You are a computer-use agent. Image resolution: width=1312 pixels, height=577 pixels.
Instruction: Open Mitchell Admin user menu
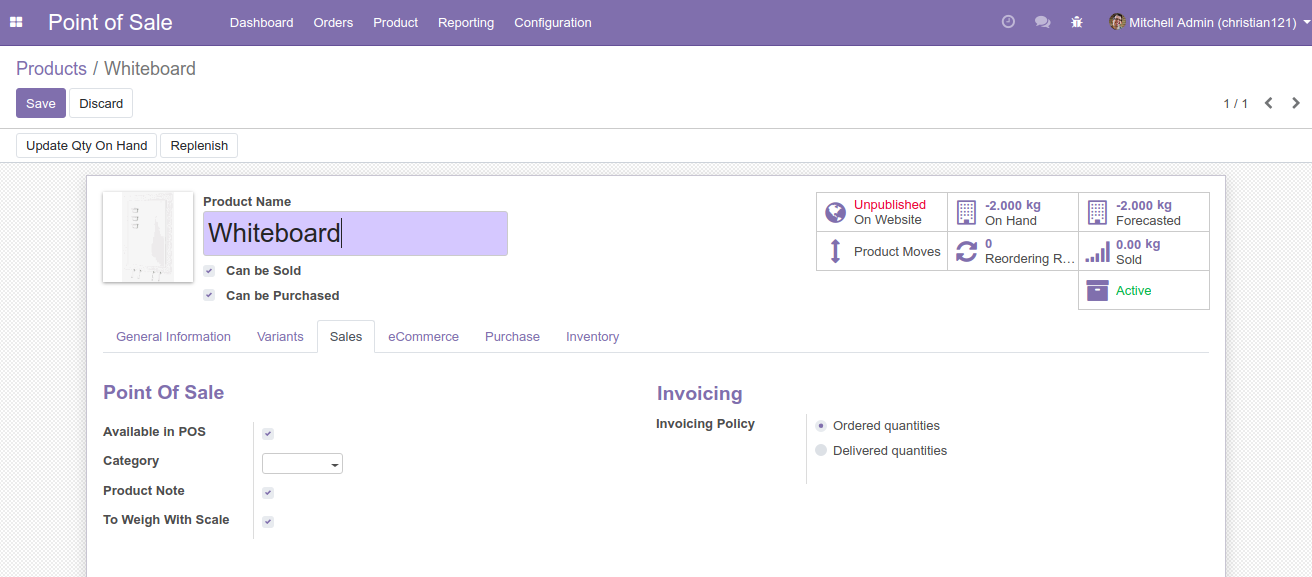click(x=1210, y=22)
